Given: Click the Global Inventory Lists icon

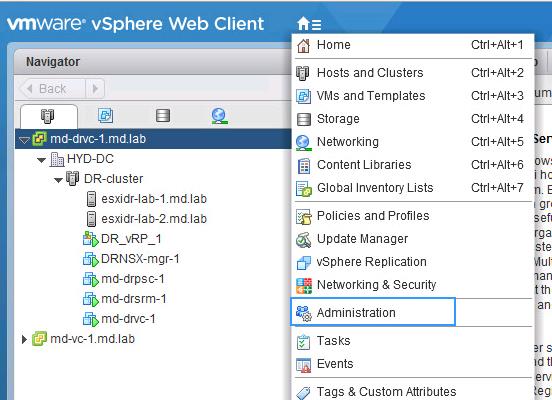Looking at the screenshot, I should 304,189.
